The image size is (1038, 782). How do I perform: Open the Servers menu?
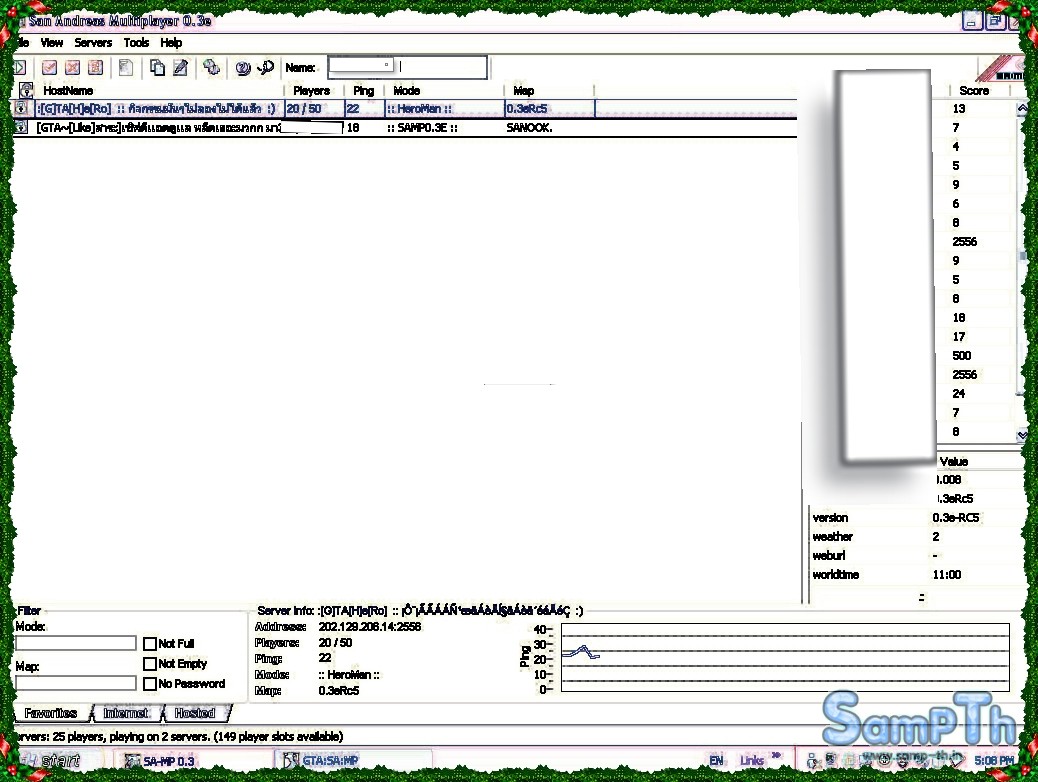(93, 43)
